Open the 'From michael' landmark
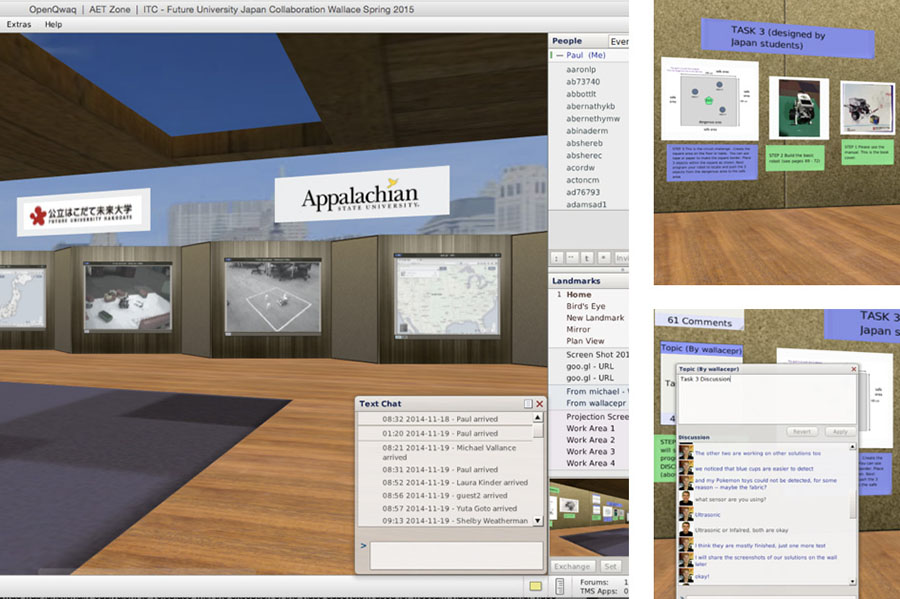 click(597, 391)
